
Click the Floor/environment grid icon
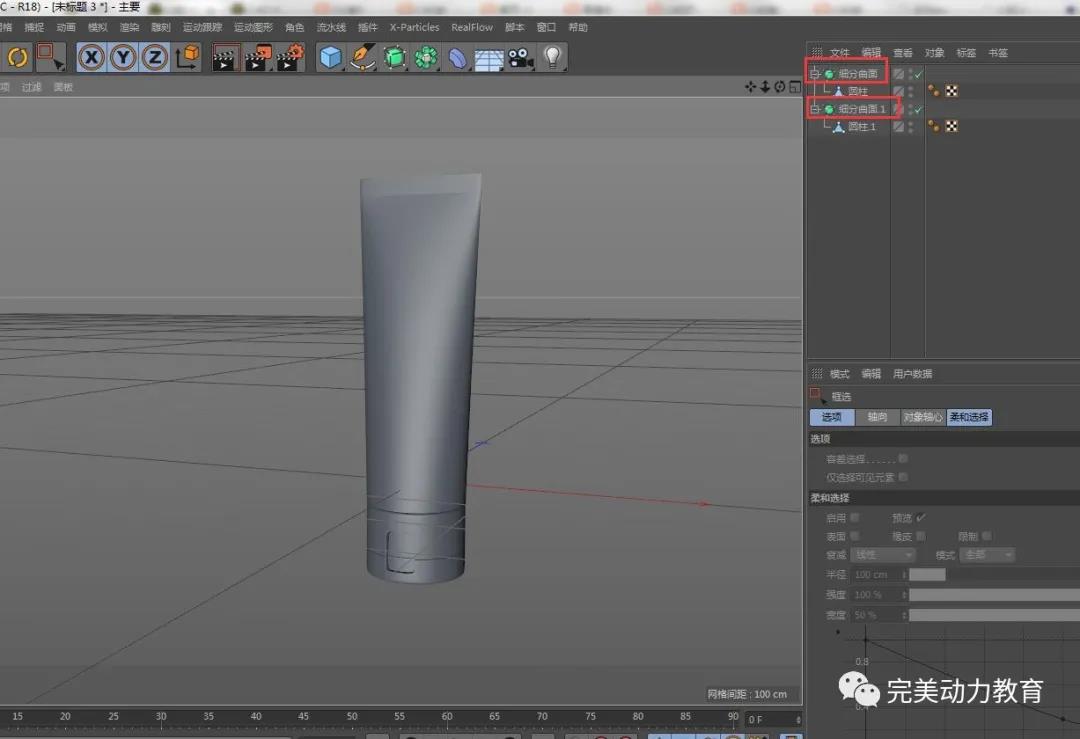click(488, 58)
